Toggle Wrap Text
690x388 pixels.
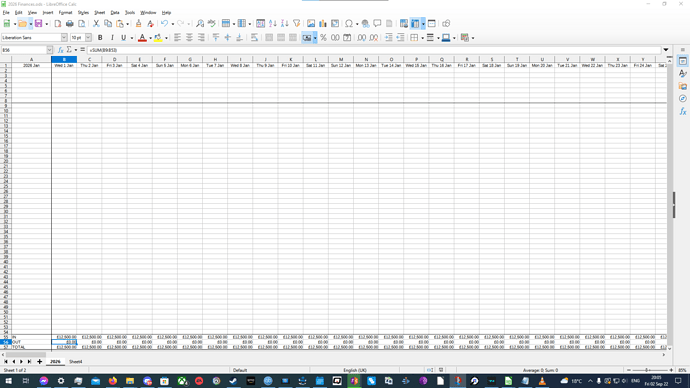[254, 38]
